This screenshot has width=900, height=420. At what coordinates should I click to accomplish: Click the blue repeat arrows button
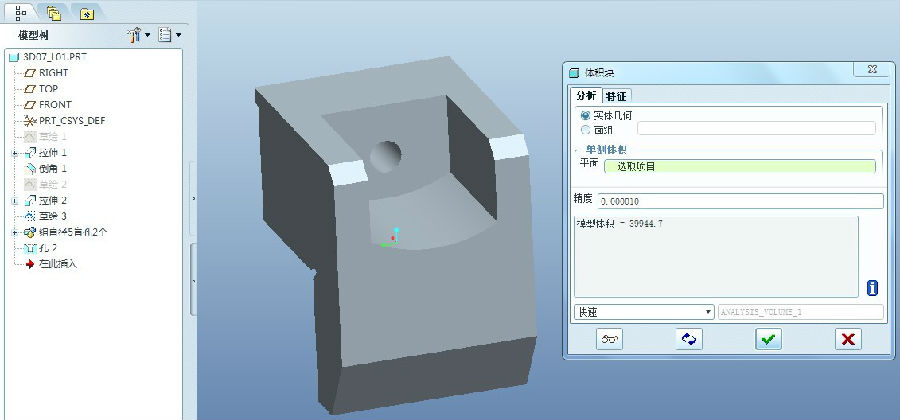[x=689, y=339]
